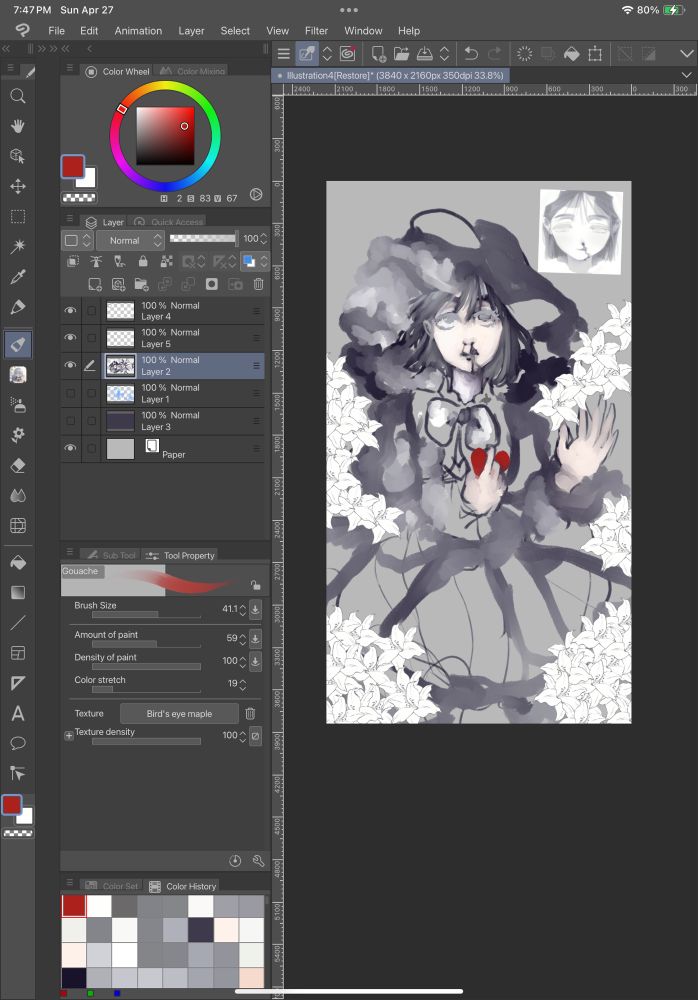Toggle Set as Reference Layer icon
This screenshot has height=1000, width=698.
click(x=96, y=261)
